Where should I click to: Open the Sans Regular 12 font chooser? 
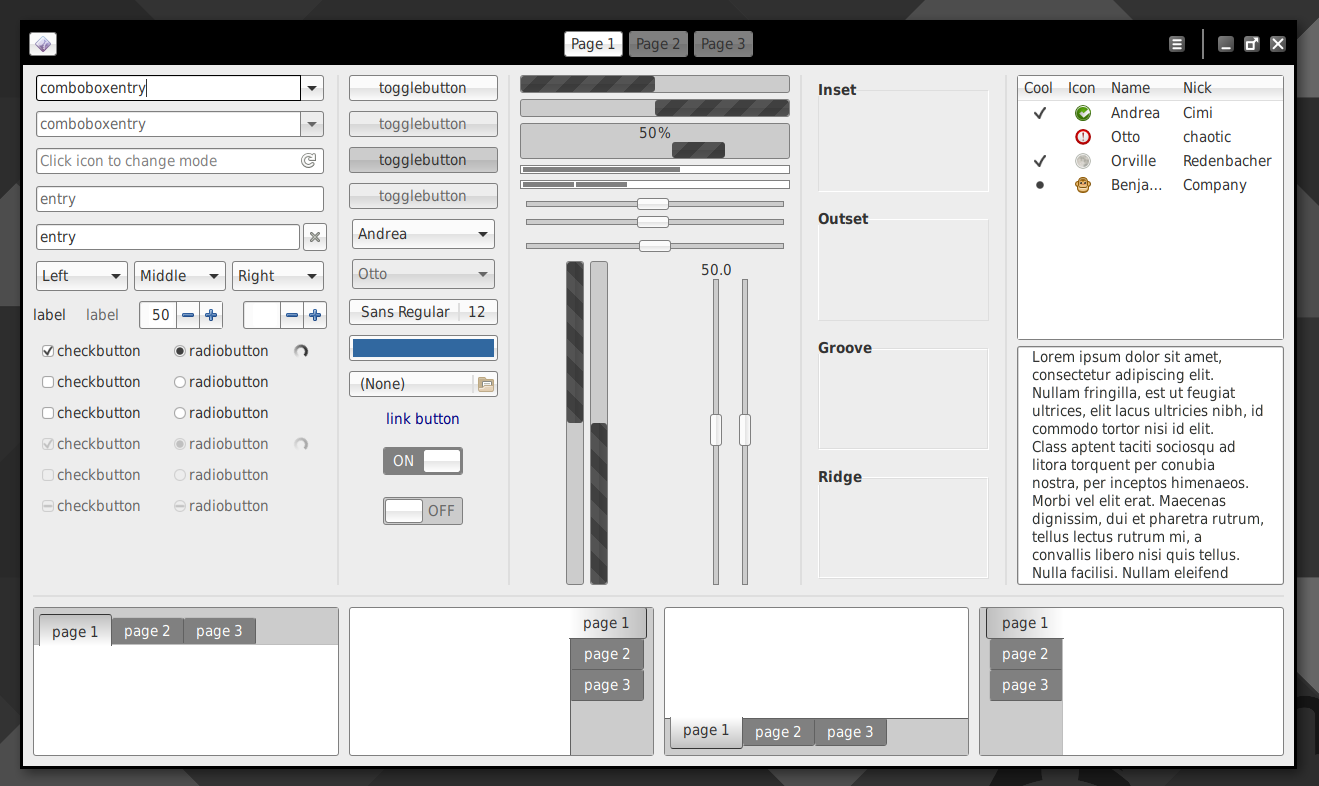[x=423, y=312]
